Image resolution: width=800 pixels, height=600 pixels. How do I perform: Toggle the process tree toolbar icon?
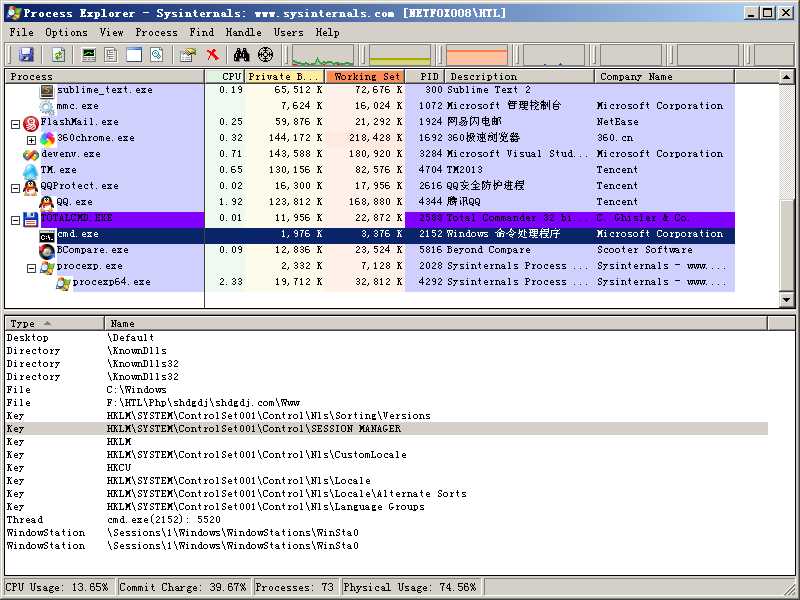tap(111, 55)
